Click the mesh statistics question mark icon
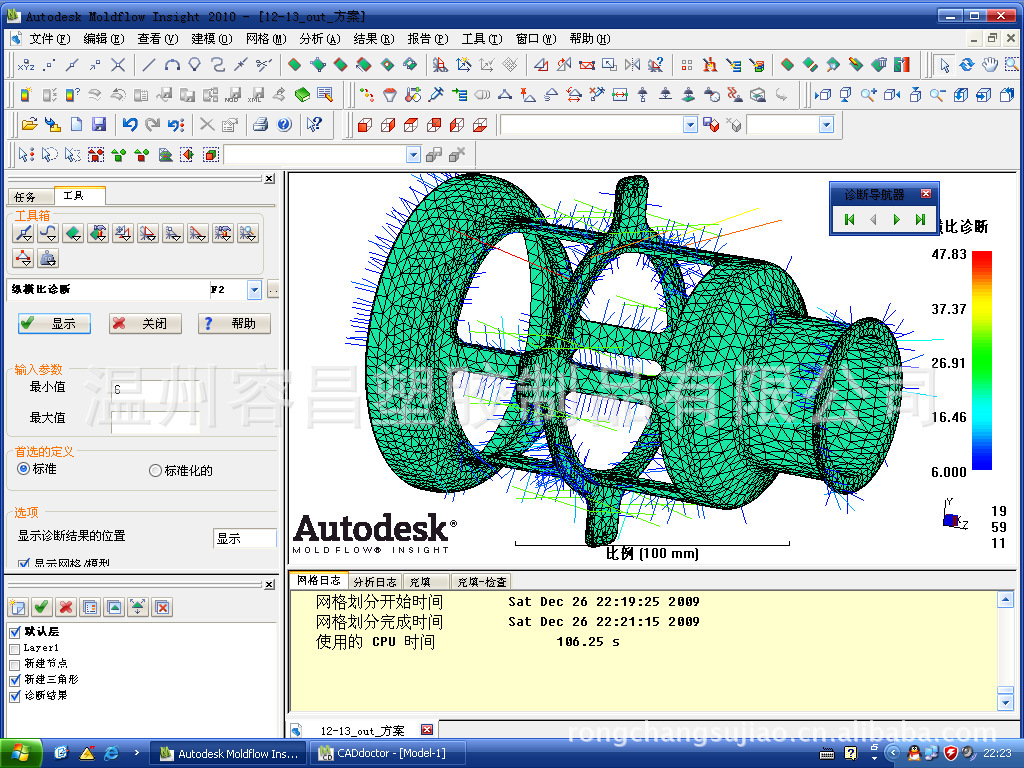This screenshot has width=1024, height=768. (655, 65)
